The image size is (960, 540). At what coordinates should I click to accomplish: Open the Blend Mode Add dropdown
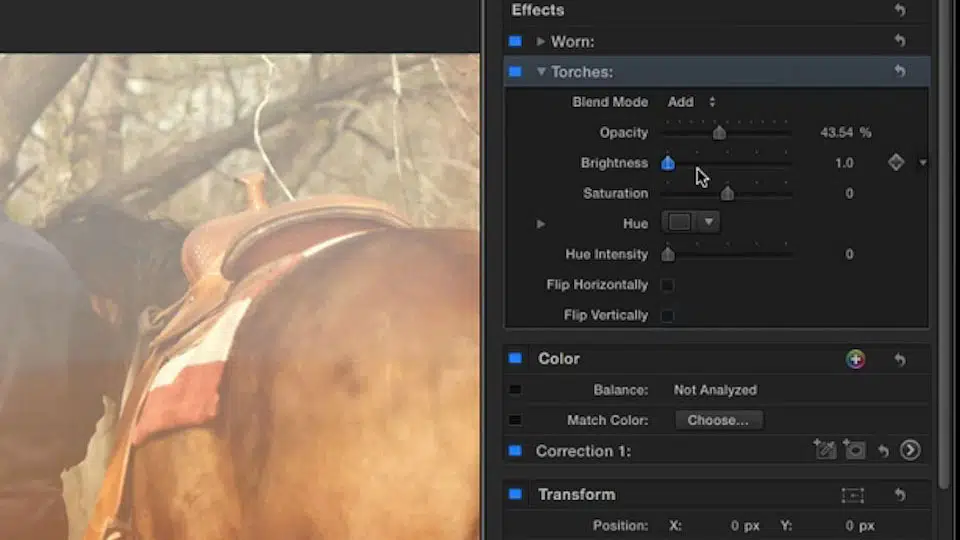[x=691, y=102]
